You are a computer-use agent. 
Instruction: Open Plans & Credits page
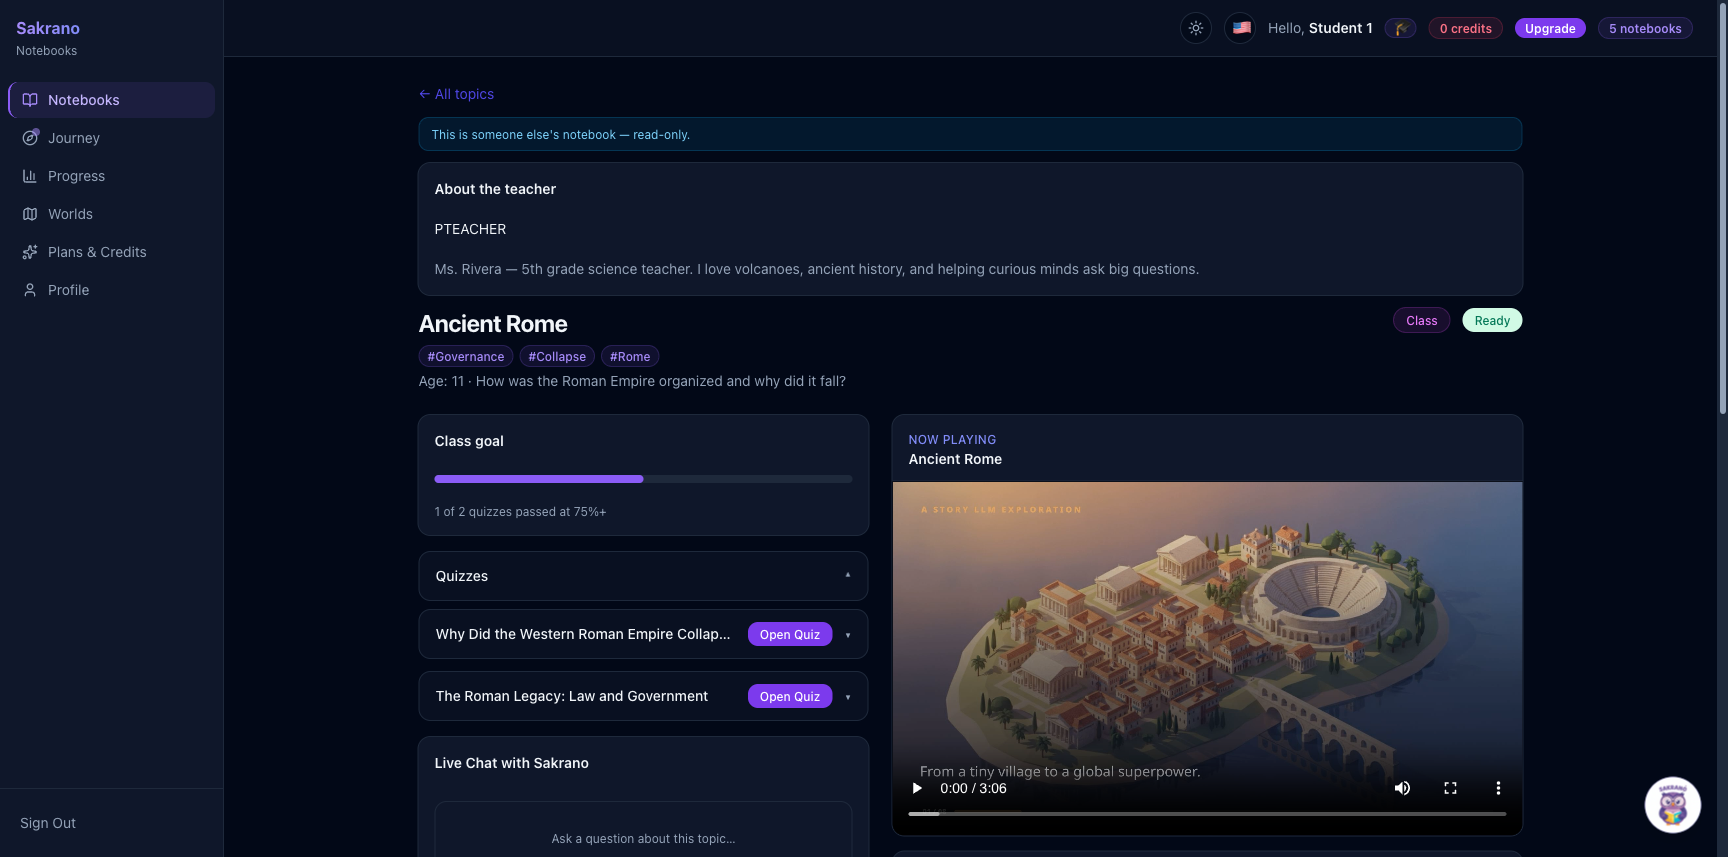tap(111, 252)
